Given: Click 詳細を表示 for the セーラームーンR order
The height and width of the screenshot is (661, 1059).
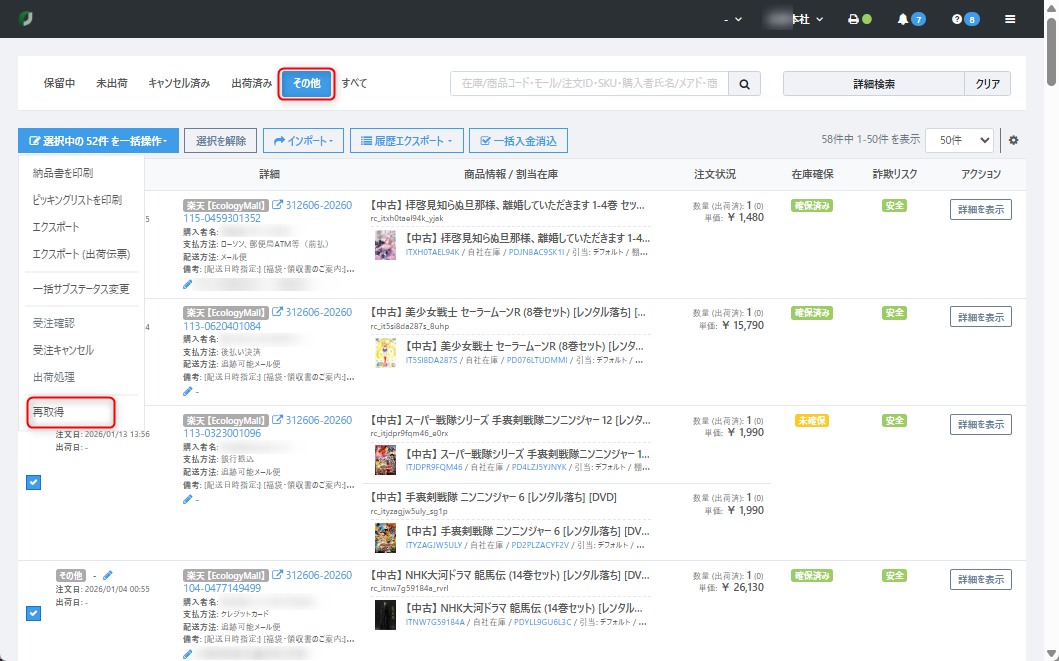Looking at the screenshot, I should coord(980,317).
